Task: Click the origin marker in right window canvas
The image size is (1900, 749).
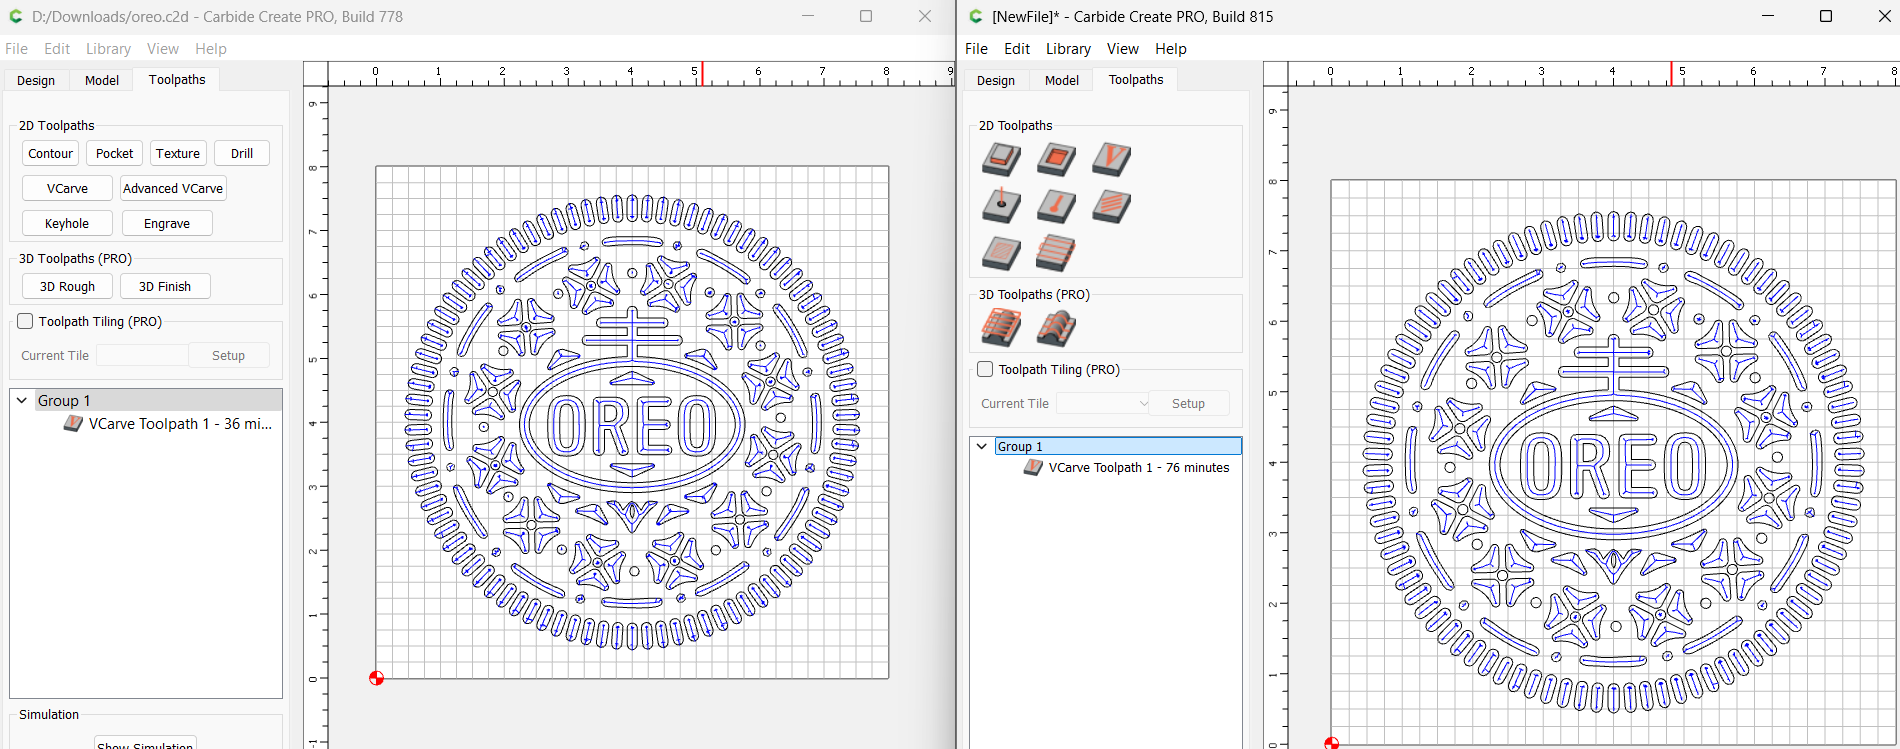Action: (x=1331, y=743)
